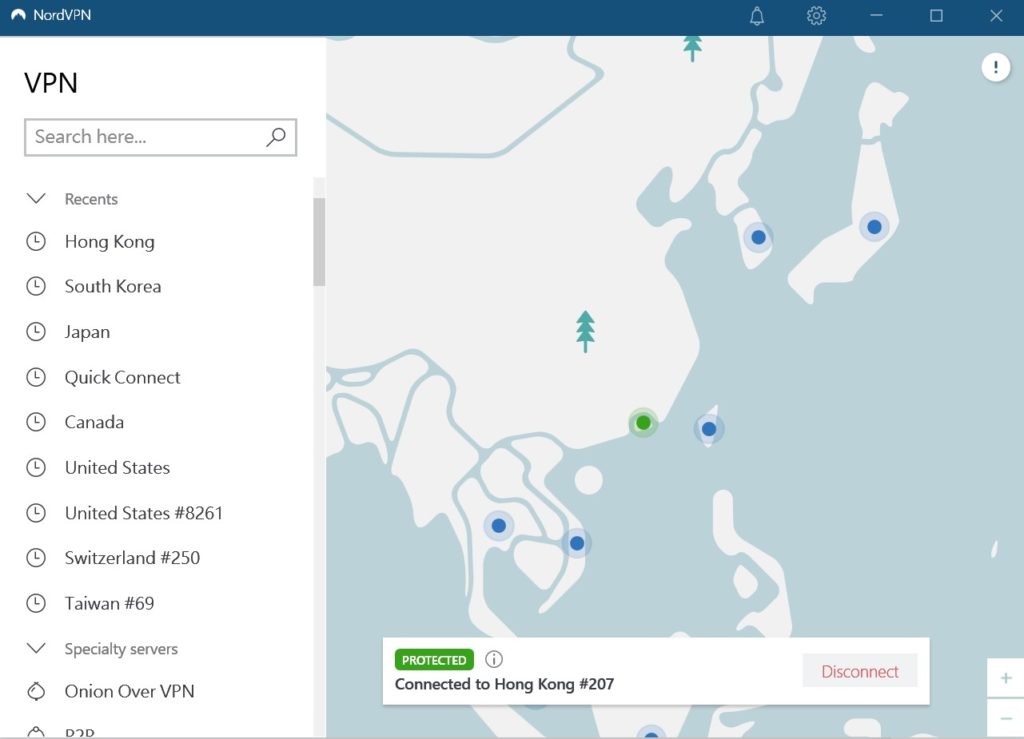Click the clock icon next to Quick Connect

[36, 377]
